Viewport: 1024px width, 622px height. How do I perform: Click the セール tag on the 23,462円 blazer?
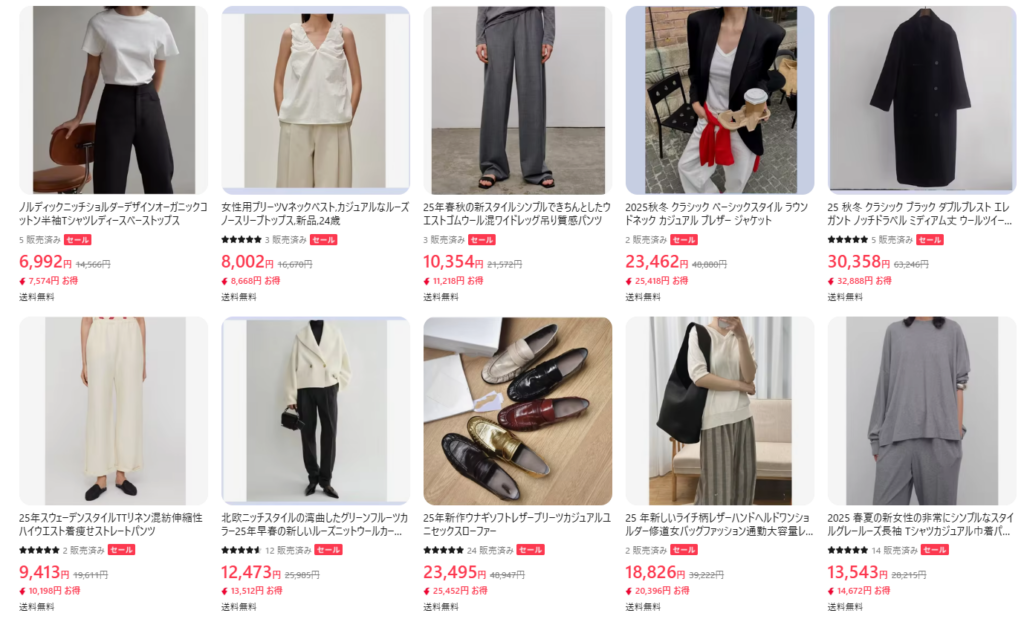(x=684, y=240)
